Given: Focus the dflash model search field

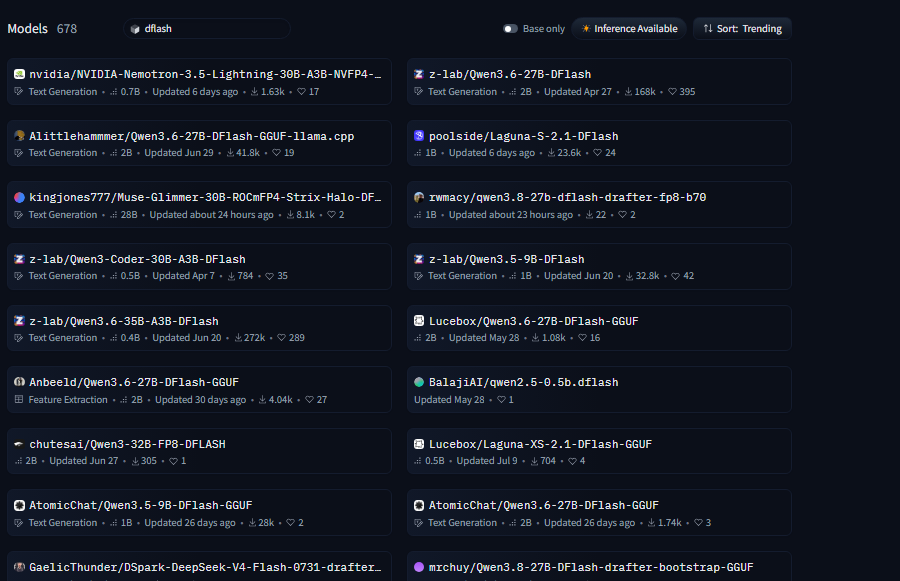Looking at the screenshot, I should tap(207, 29).
